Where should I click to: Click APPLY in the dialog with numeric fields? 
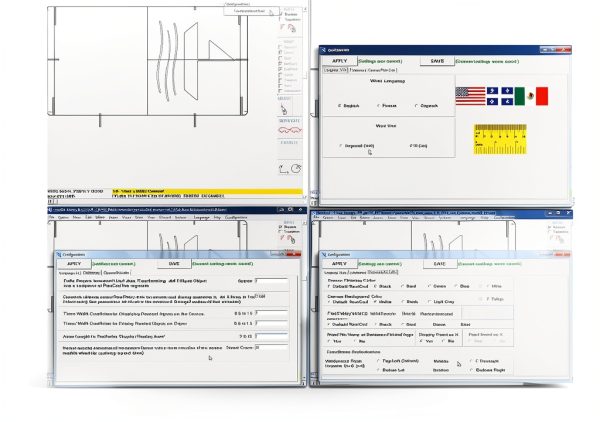pyautogui.click(x=74, y=264)
